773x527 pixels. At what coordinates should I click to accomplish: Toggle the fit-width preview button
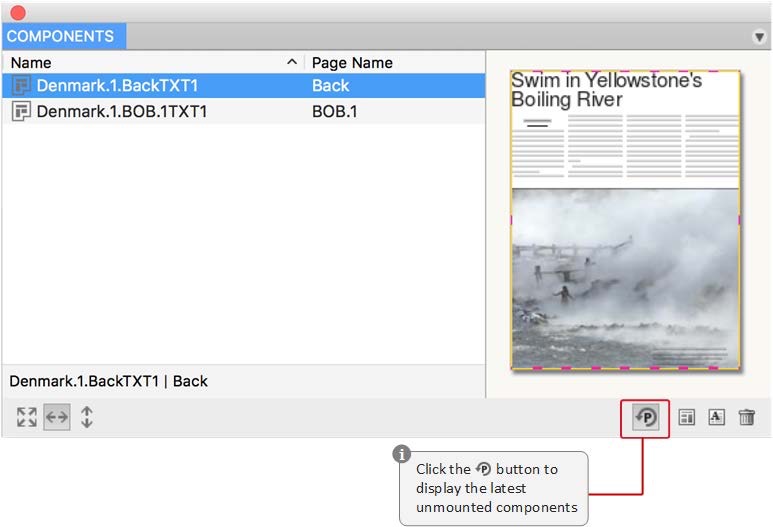click(57, 418)
